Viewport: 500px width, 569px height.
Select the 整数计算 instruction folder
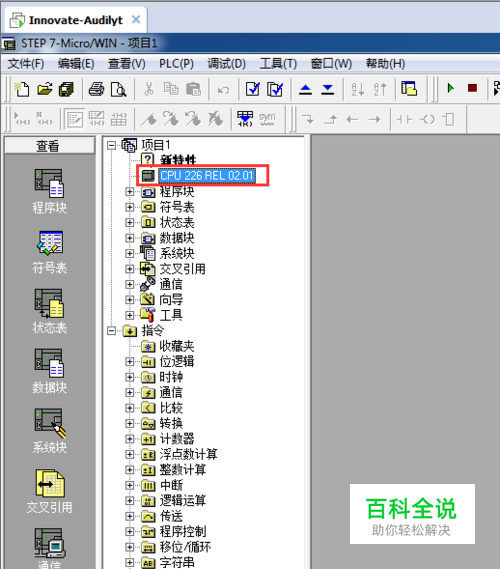pyautogui.click(x=183, y=470)
